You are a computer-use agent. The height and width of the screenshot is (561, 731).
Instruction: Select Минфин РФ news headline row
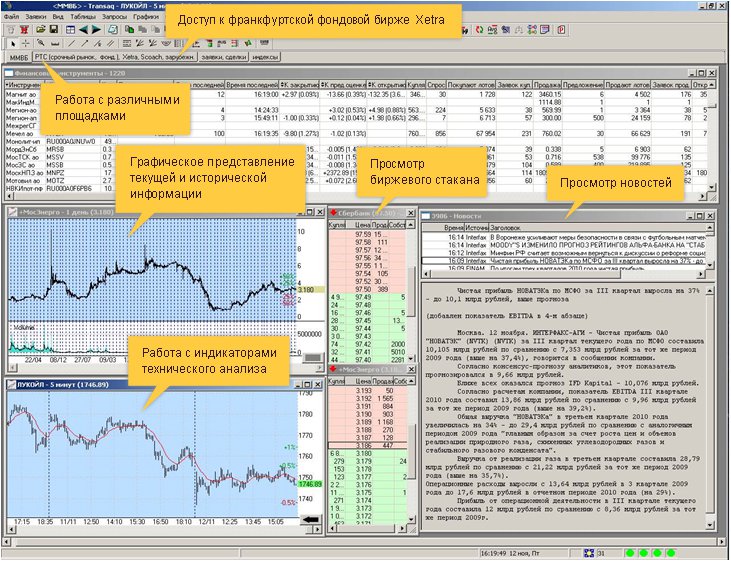pyautogui.click(x=564, y=253)
